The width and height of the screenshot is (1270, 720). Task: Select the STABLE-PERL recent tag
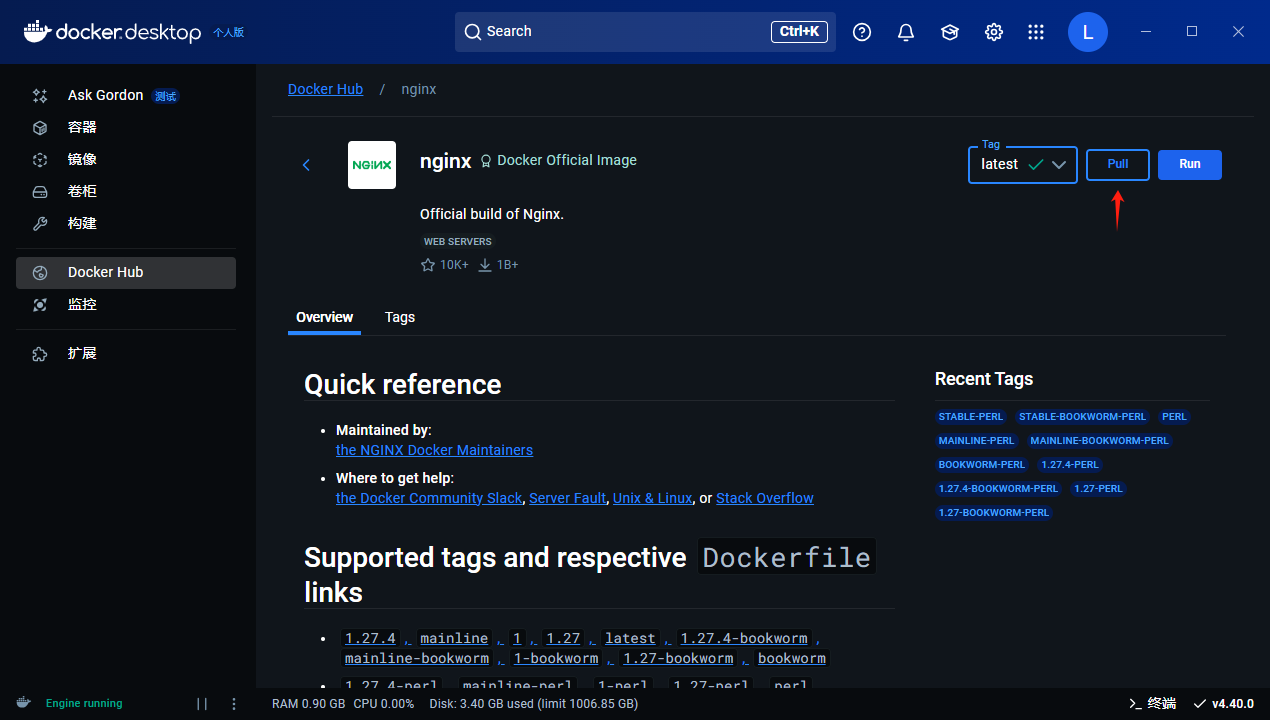970,416
